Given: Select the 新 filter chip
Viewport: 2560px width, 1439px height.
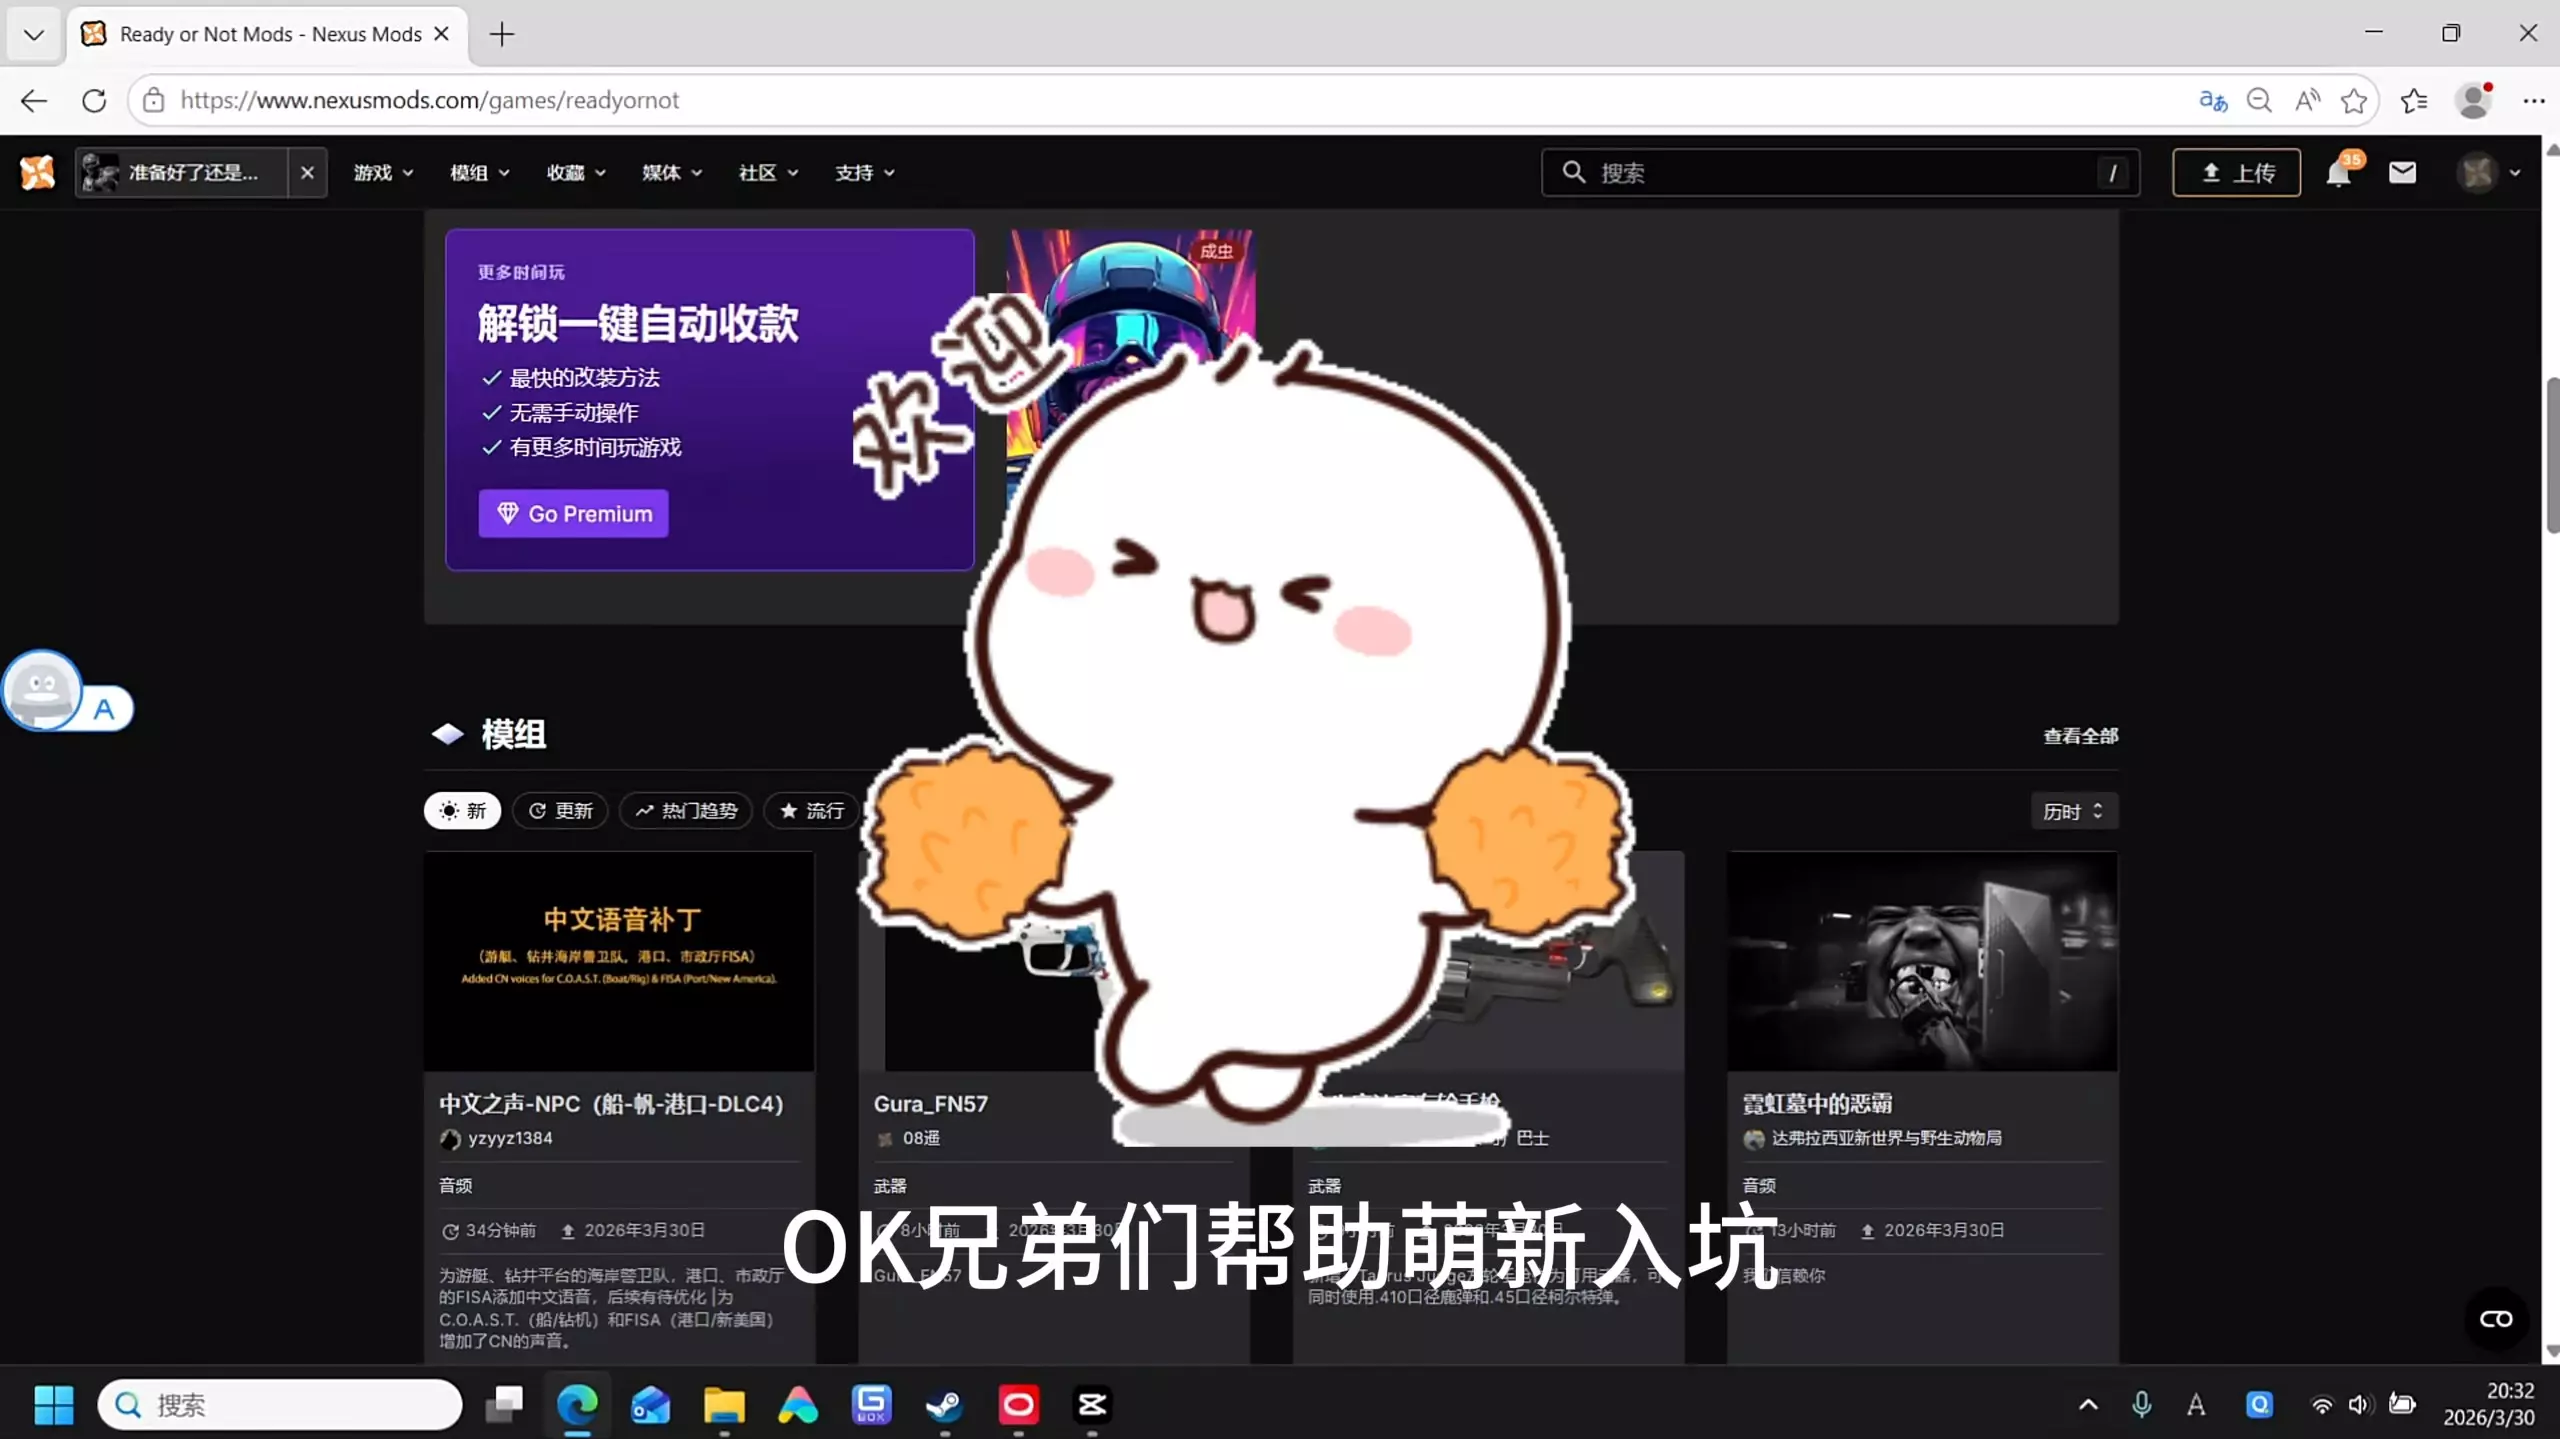Looking at the screenshot, I should click(x=462, y=810).
